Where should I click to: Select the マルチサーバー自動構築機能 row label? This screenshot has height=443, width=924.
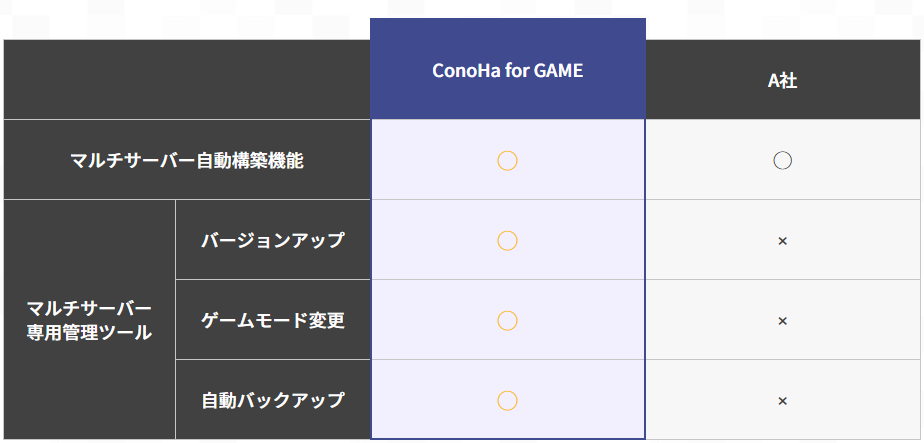click(x=187, y=160)
